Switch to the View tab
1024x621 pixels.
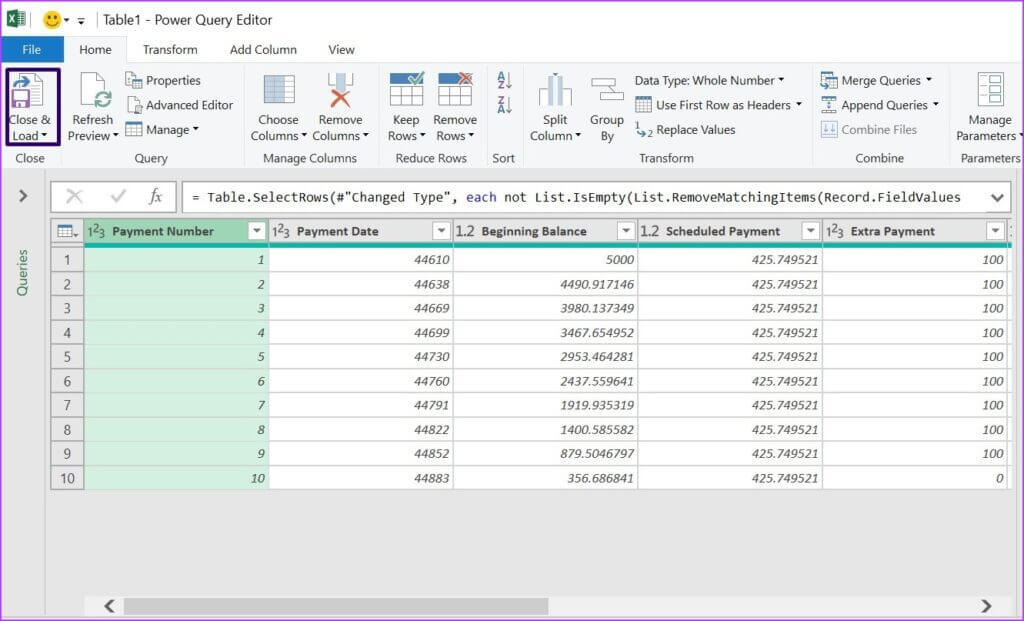point(341,50)
